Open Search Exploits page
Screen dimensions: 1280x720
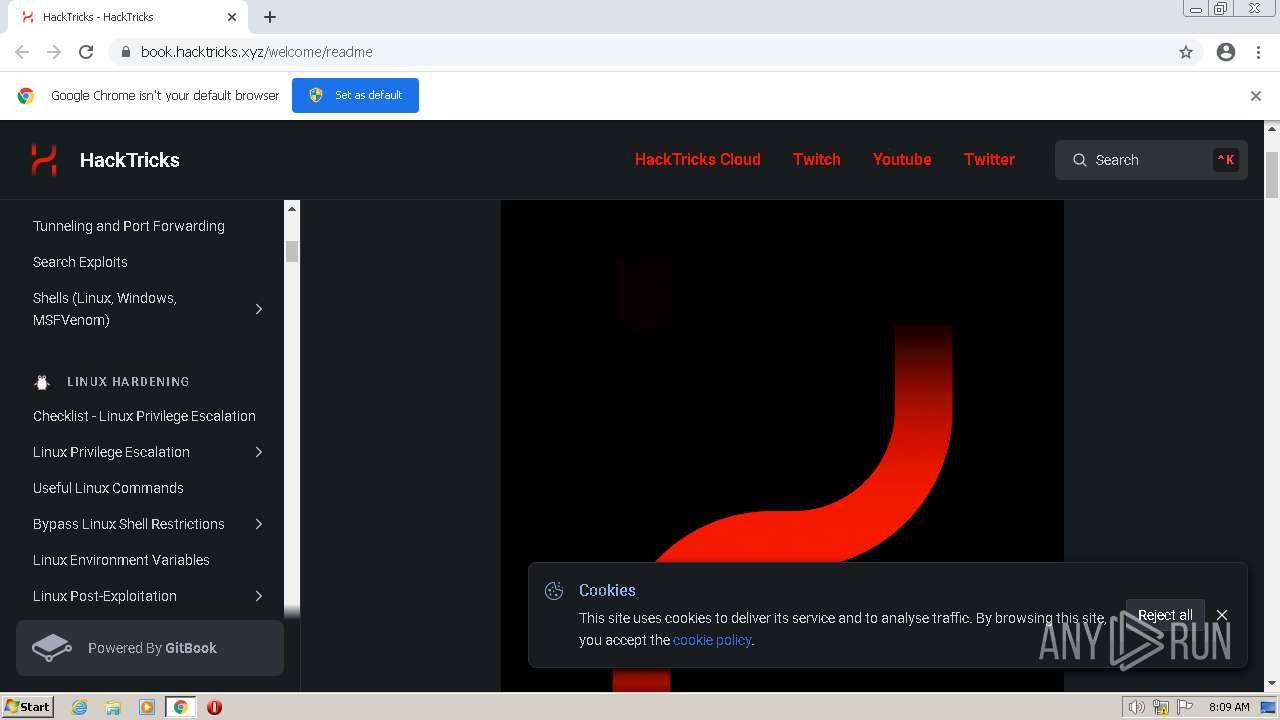coord(80,262)
